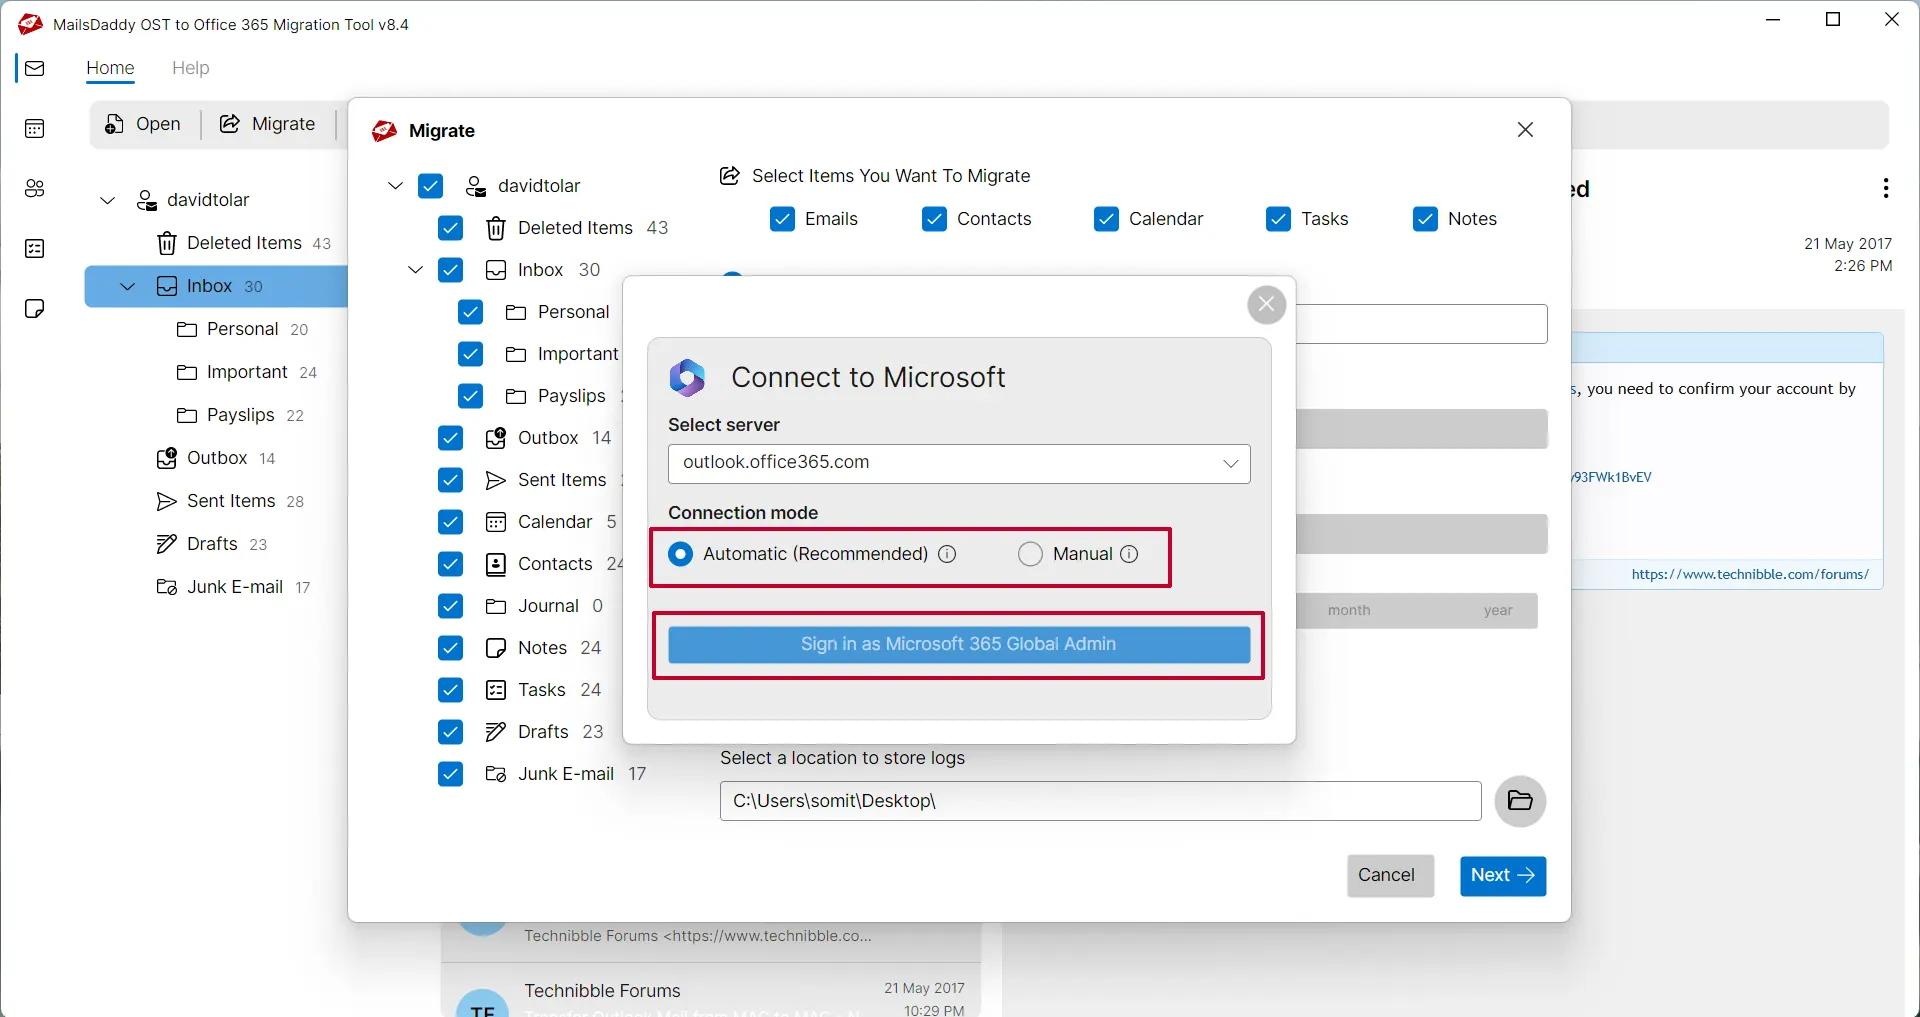This screenshot has width=1920, height=1017.
Task: Click the Migrate toolbar button
Action: tap(268, 124)
